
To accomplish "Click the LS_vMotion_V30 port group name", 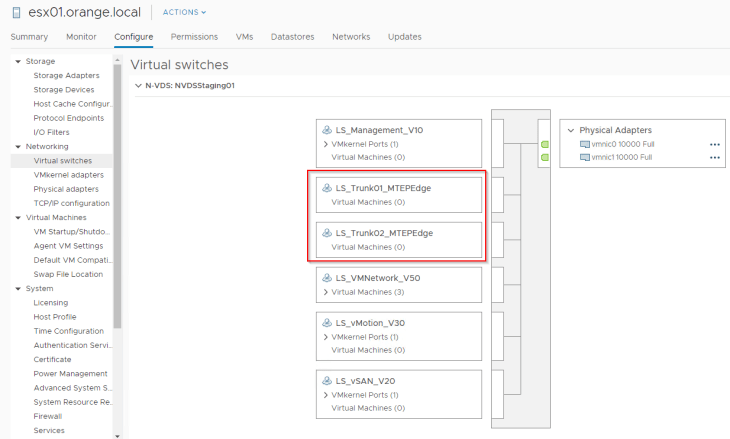I will pyautogui.click(x=370, y=323).
